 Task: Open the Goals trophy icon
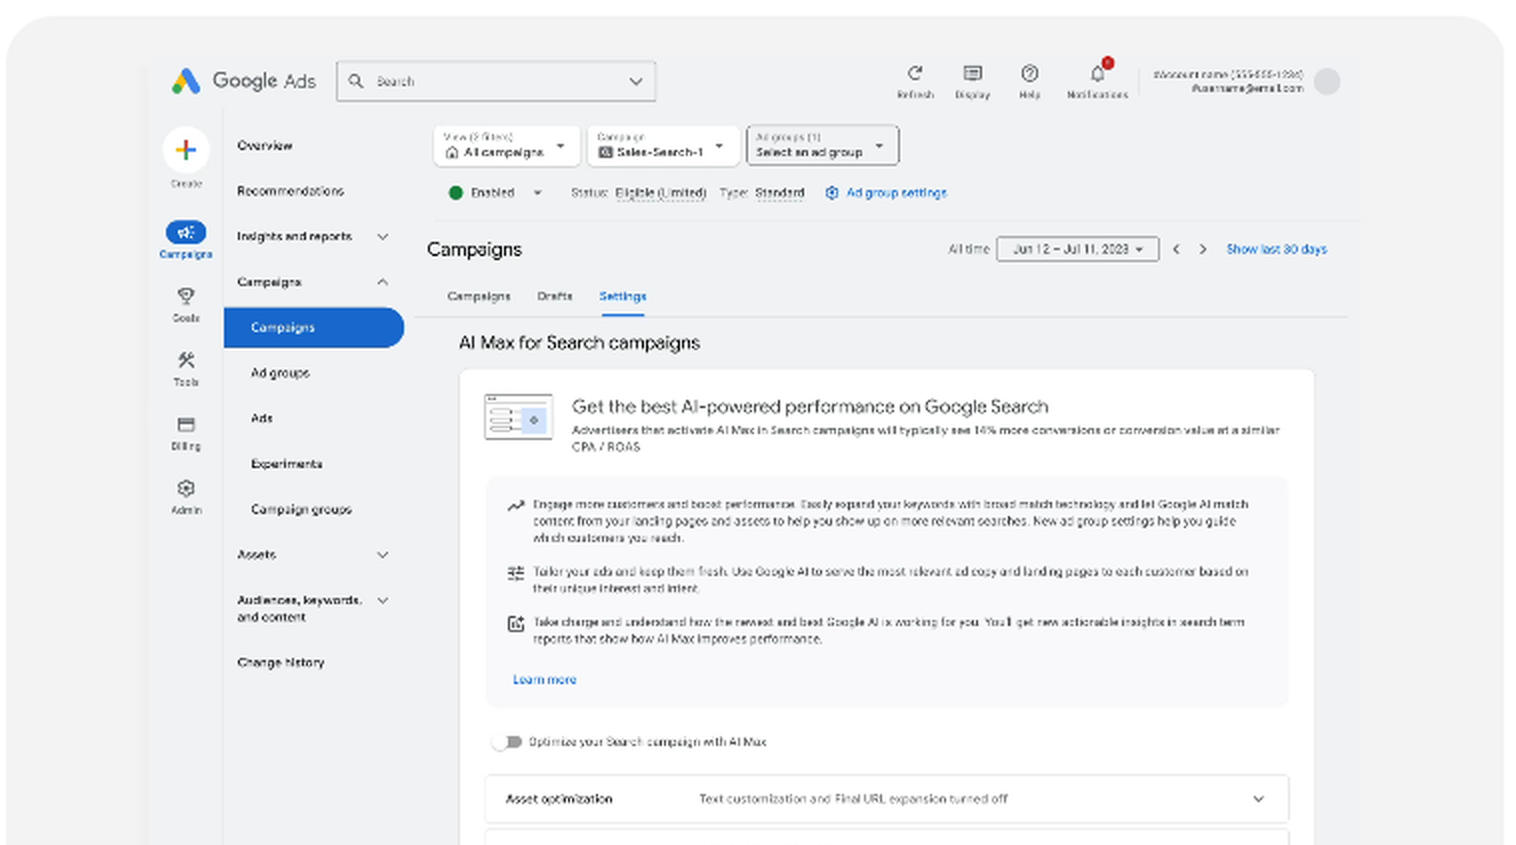pyautogui.click(x=186, y=296)
